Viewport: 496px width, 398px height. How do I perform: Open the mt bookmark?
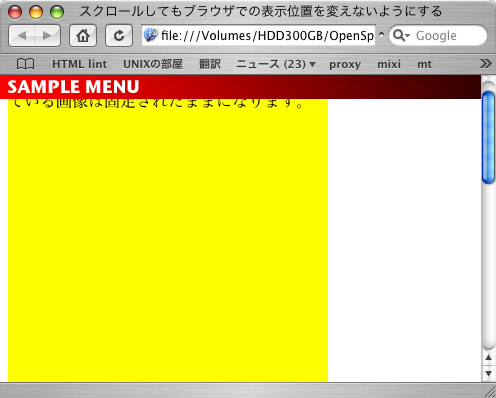tap(424, 64)
